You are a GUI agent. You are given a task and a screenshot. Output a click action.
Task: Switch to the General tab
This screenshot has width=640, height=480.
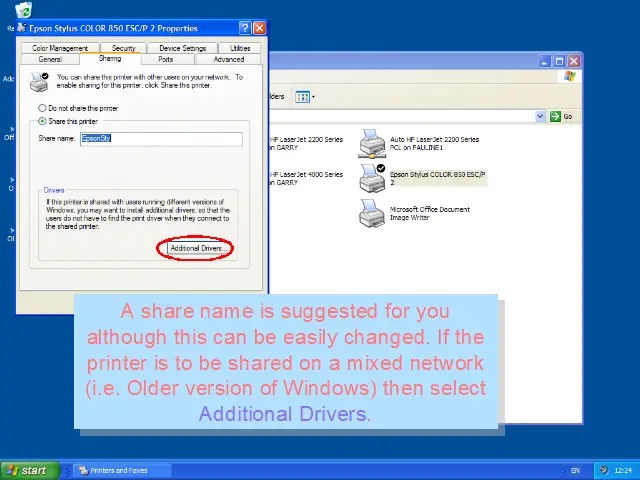50,59
